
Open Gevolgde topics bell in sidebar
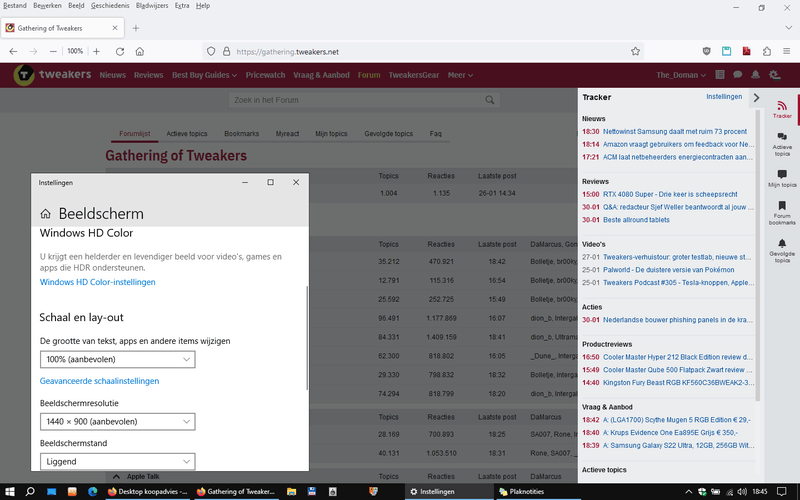click(782, 251)
